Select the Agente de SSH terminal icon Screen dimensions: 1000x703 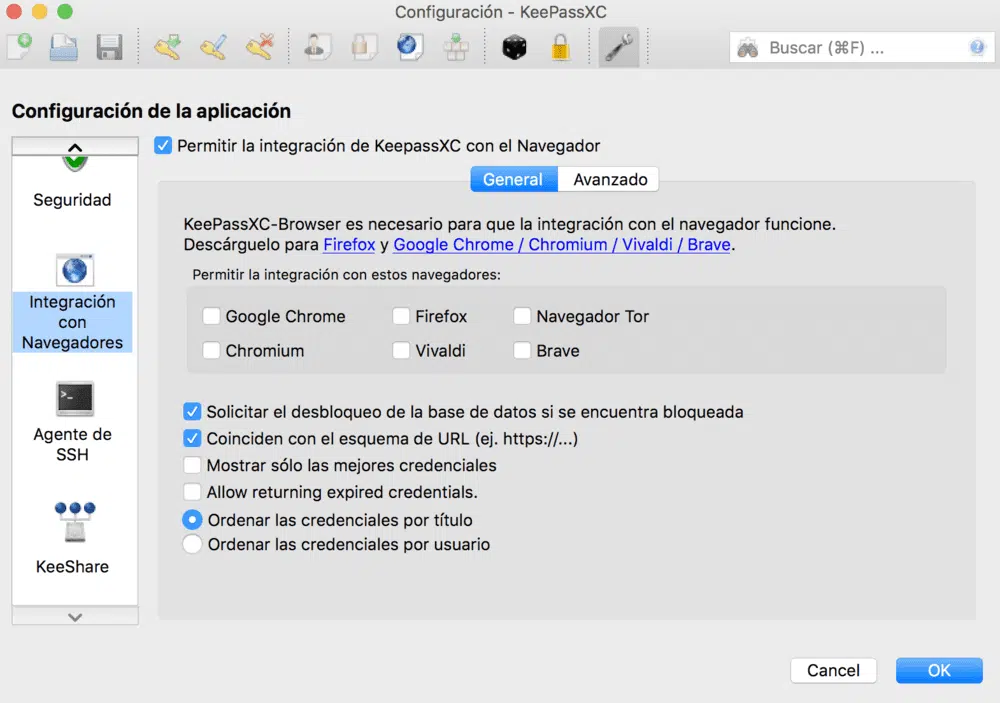click(75, 398)
